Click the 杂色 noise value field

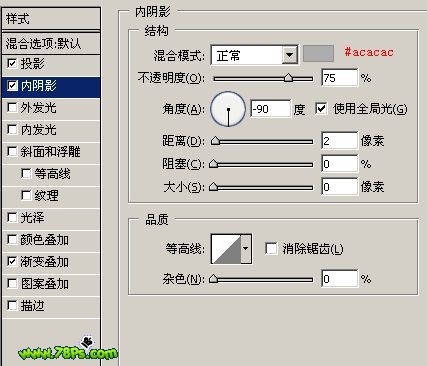pyautogui.click(x=340, y=278)
